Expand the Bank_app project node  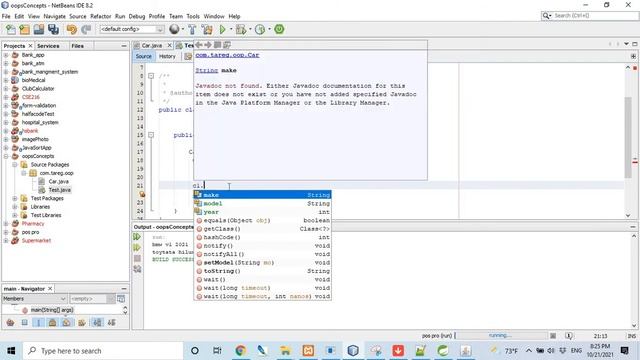[x=6, y=55]
